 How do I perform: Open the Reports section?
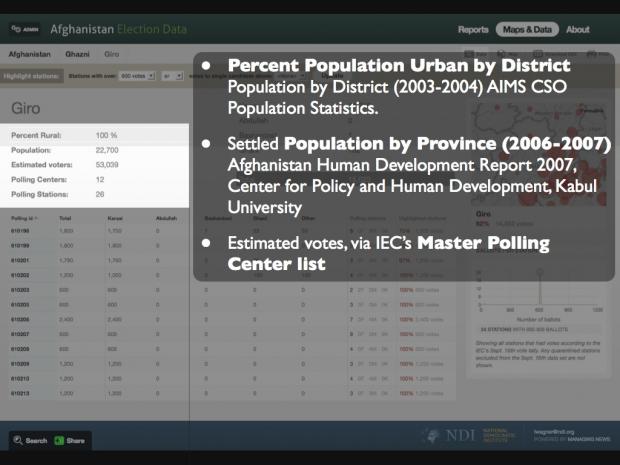pos(473,30)
